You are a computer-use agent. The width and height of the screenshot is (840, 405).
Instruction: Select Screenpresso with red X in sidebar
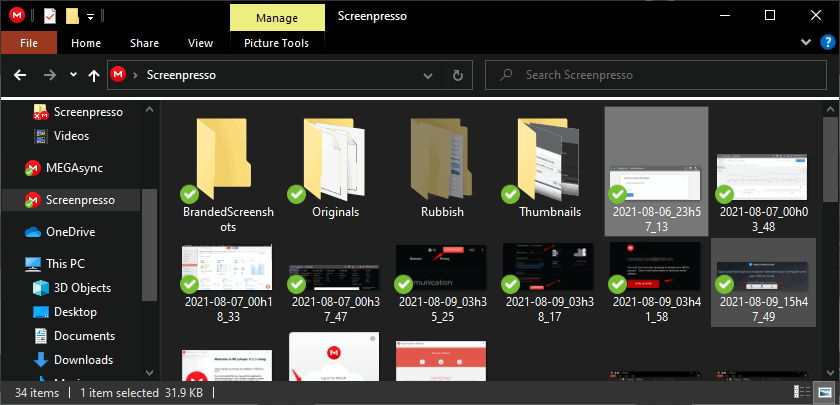coord(78,112)
